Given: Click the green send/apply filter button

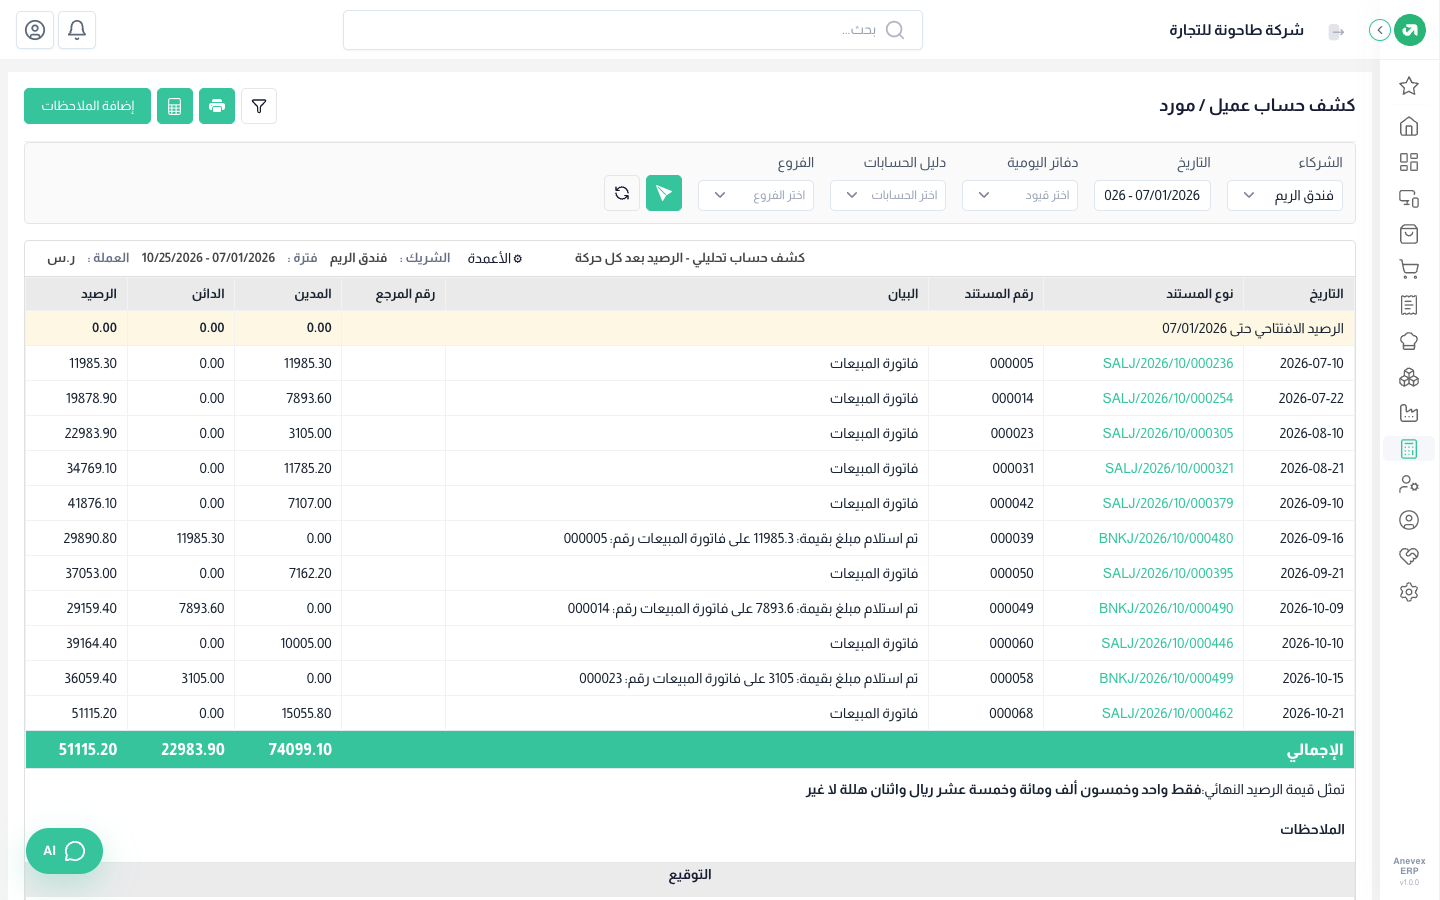Looking at the screenshot, I should 664,193.
